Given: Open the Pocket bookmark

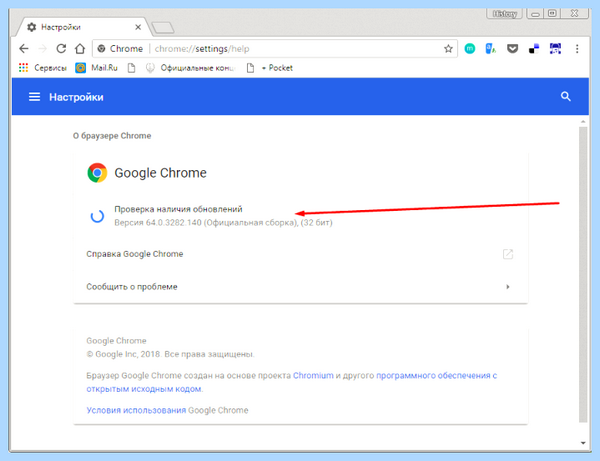Looking at the screenshot, I should (x=277, y=68).
